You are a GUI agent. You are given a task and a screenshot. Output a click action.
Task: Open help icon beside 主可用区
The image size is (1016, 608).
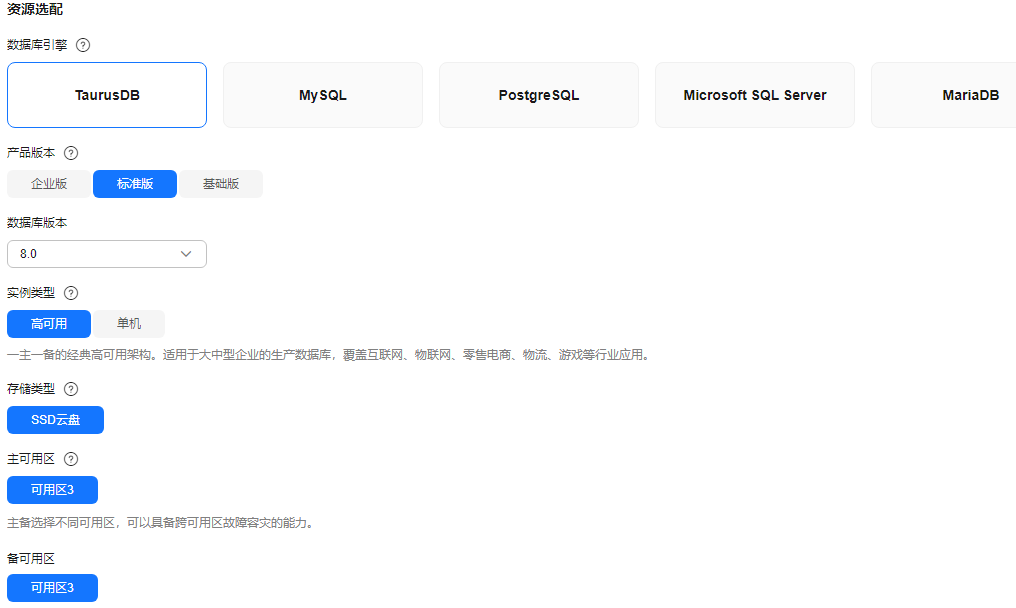pos(71,459)
